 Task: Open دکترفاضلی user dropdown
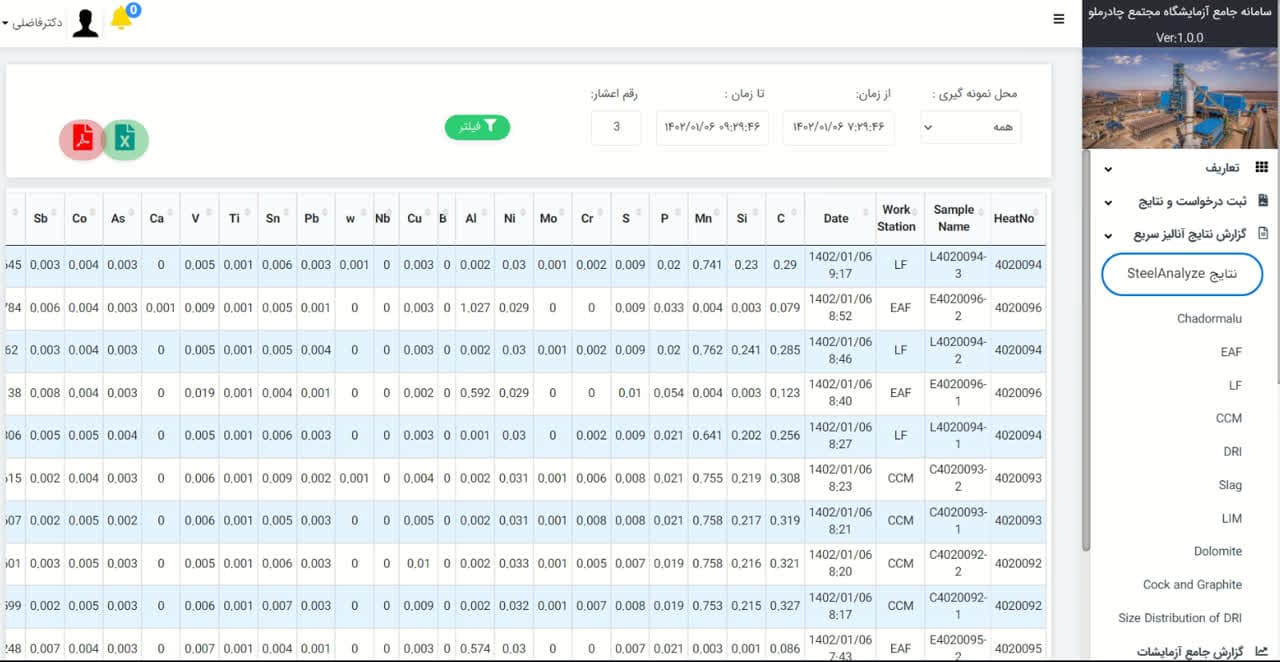coord(34,22)
